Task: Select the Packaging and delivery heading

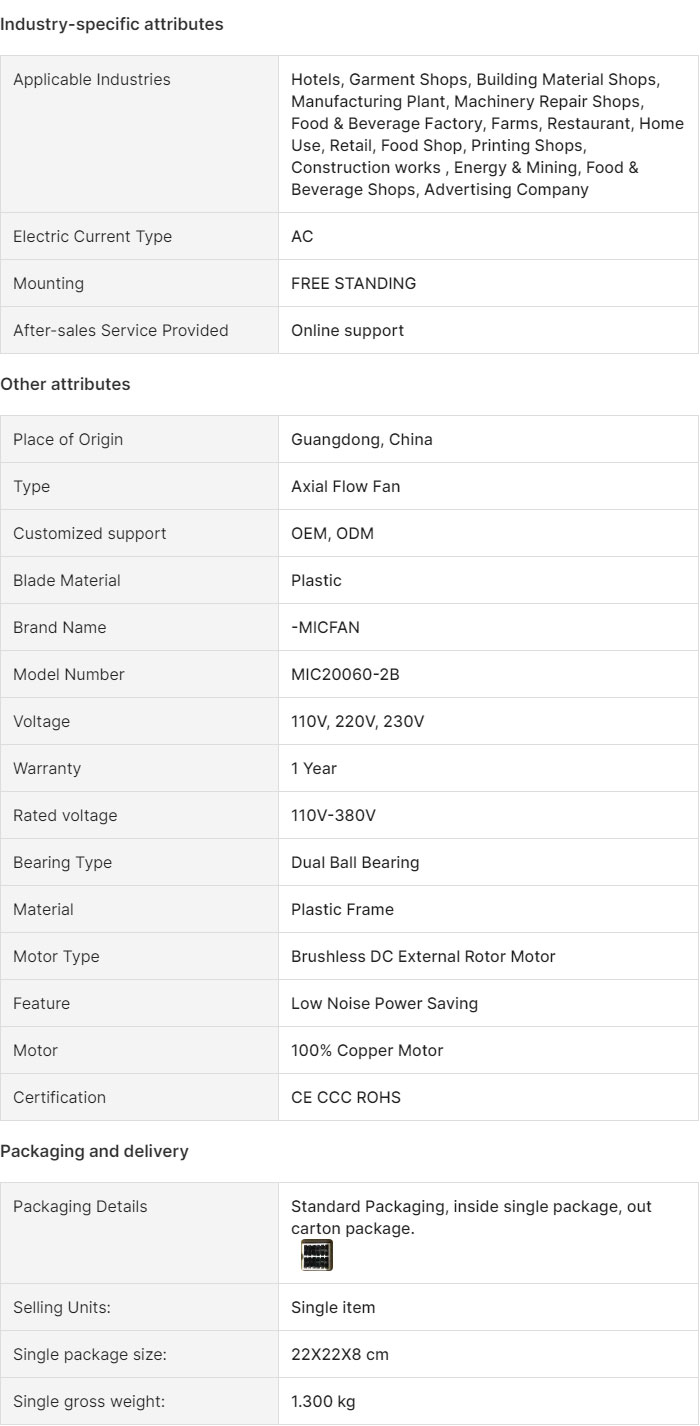Action: click(x=94, y=1152)
